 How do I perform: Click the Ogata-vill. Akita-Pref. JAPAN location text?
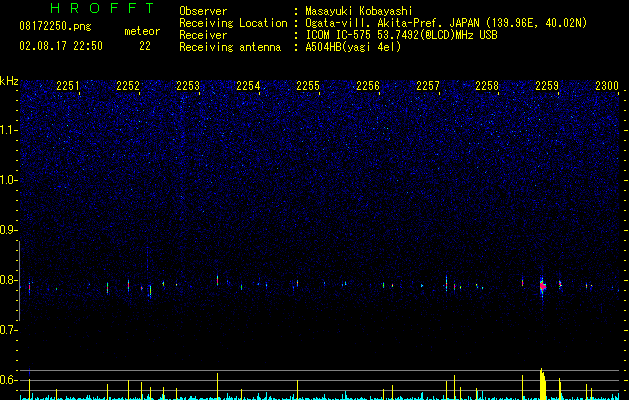tap(446, 23)
